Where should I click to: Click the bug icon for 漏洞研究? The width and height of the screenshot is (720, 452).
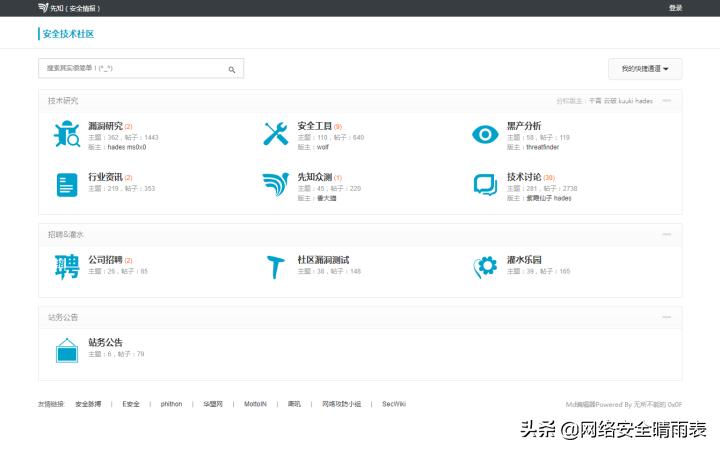67,134
